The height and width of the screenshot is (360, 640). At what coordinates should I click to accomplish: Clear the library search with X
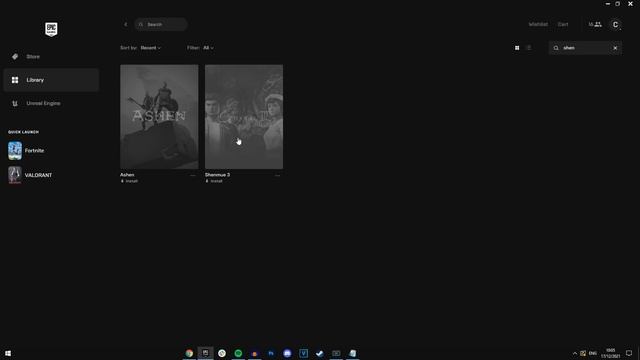pos(615,48)
